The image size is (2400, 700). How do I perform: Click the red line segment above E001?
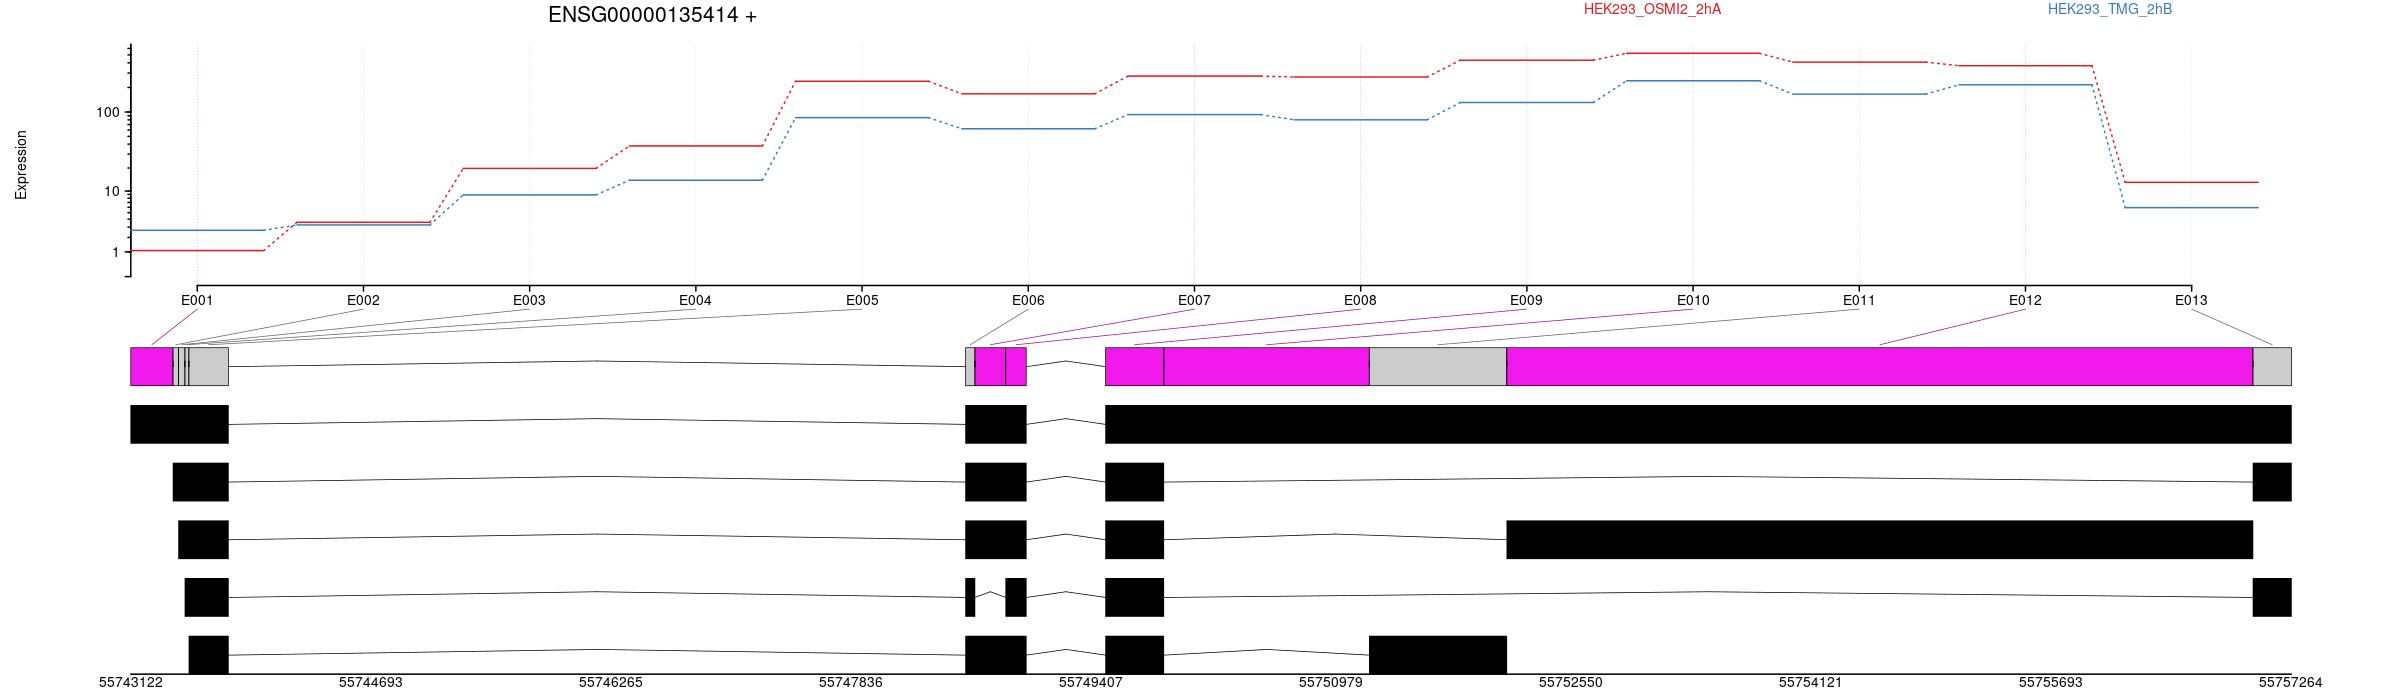(197, 250)
